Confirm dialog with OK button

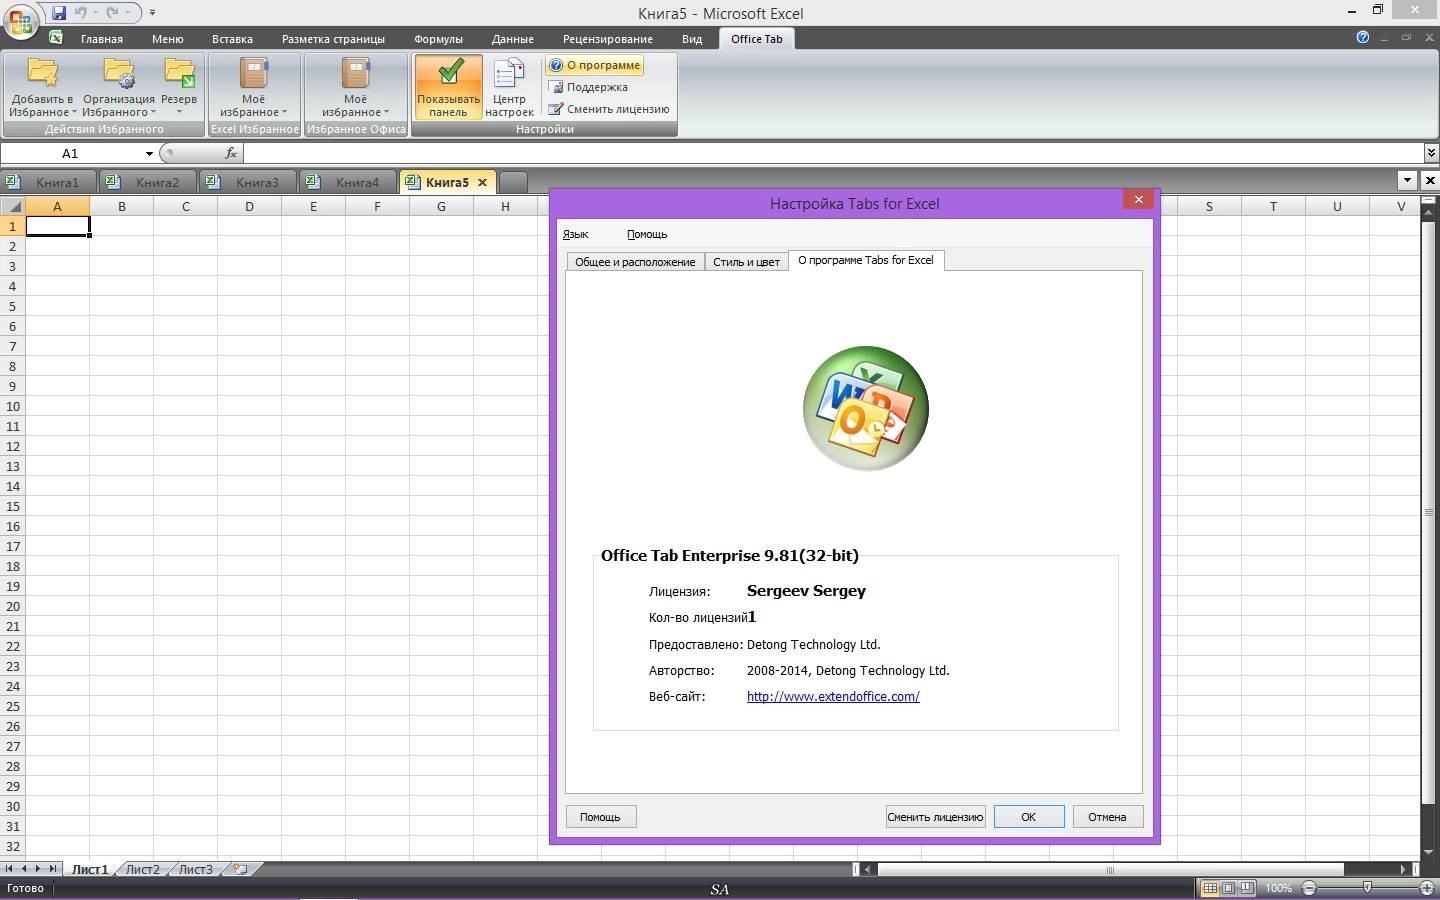(1028, 817)
